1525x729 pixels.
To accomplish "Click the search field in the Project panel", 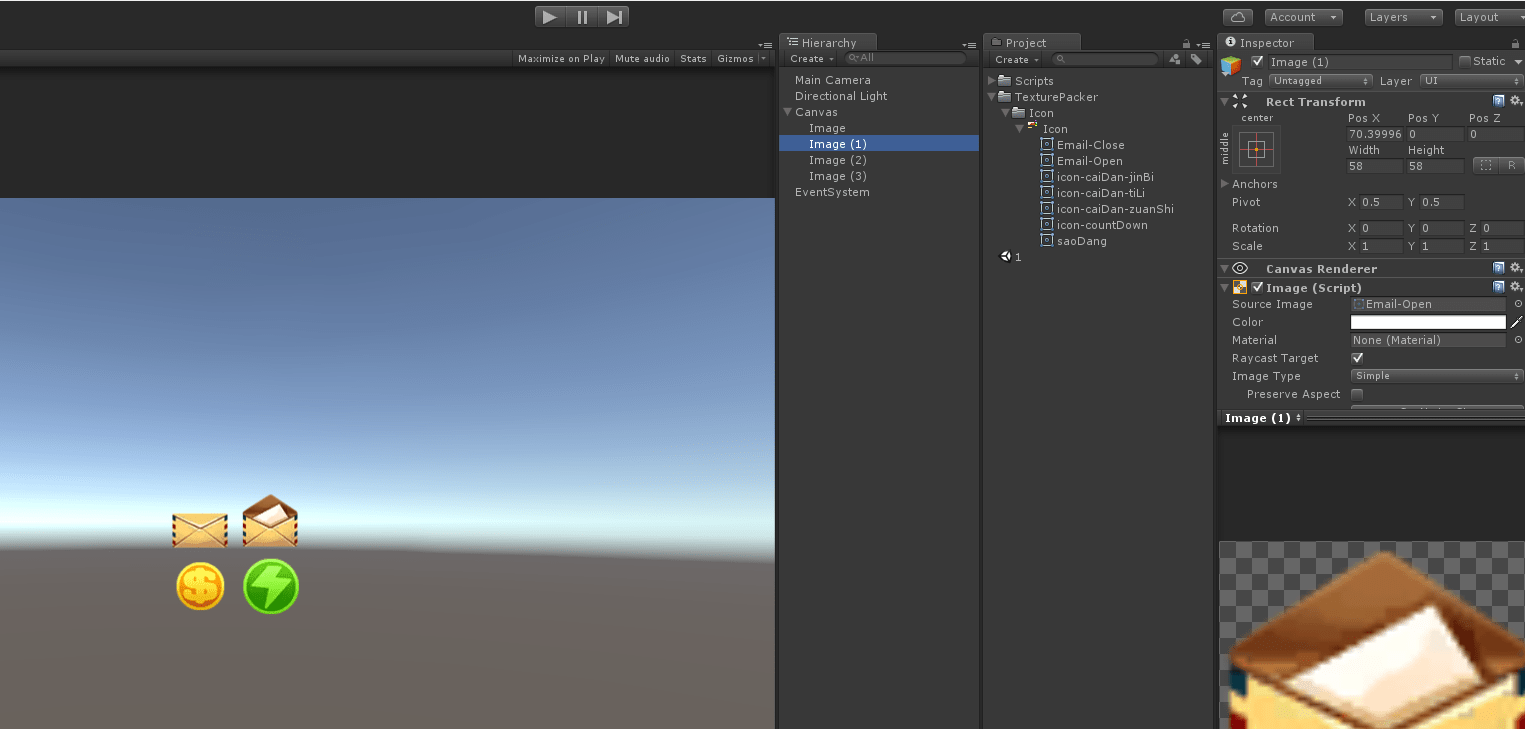I will [x=1105, y=59].
